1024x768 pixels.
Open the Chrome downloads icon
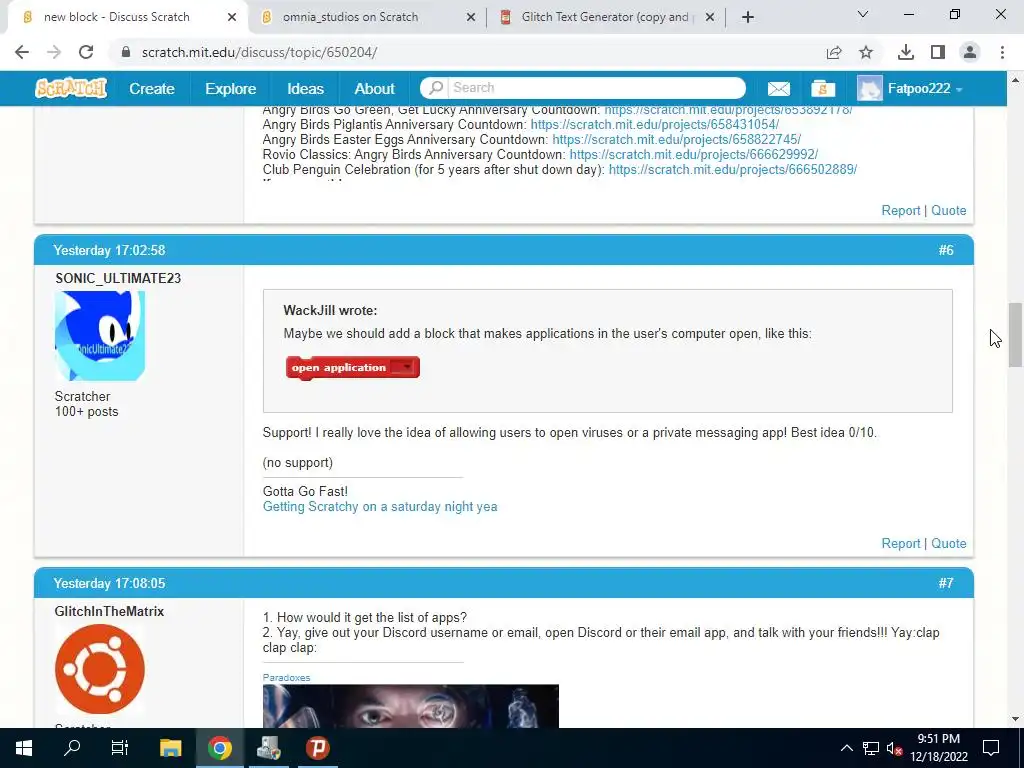[x=906, y=52]
